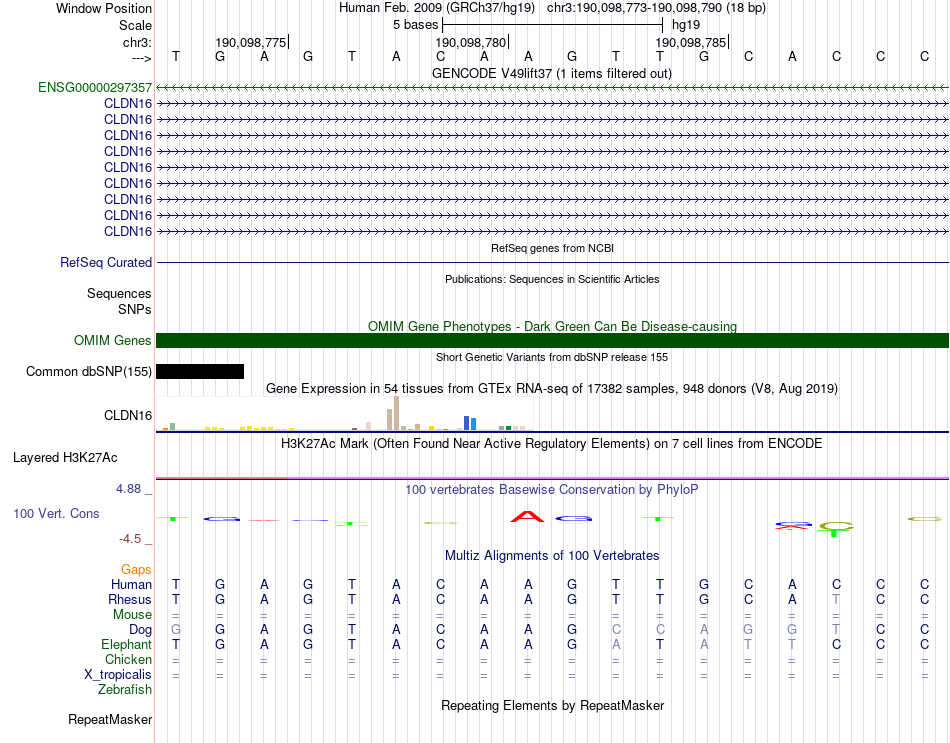Screen dimensions: 950x743
Task: Click the H3K27Ac Mark track title
Action: [552, 444]
